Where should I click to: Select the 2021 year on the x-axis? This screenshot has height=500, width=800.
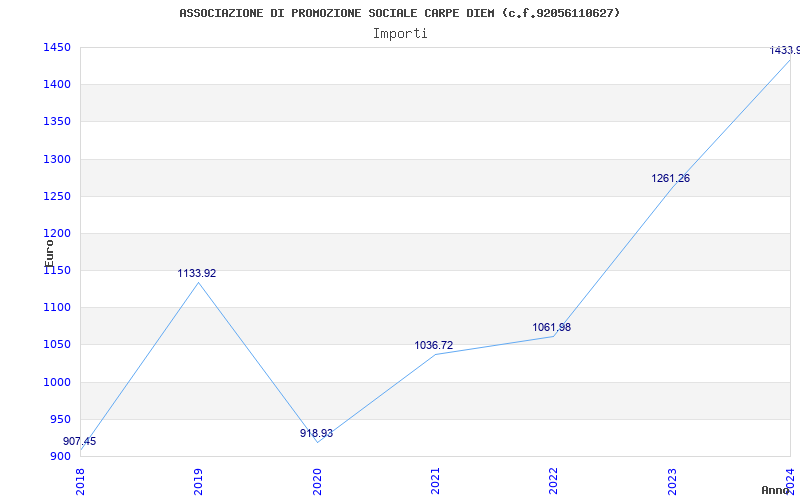click(435, 480)
